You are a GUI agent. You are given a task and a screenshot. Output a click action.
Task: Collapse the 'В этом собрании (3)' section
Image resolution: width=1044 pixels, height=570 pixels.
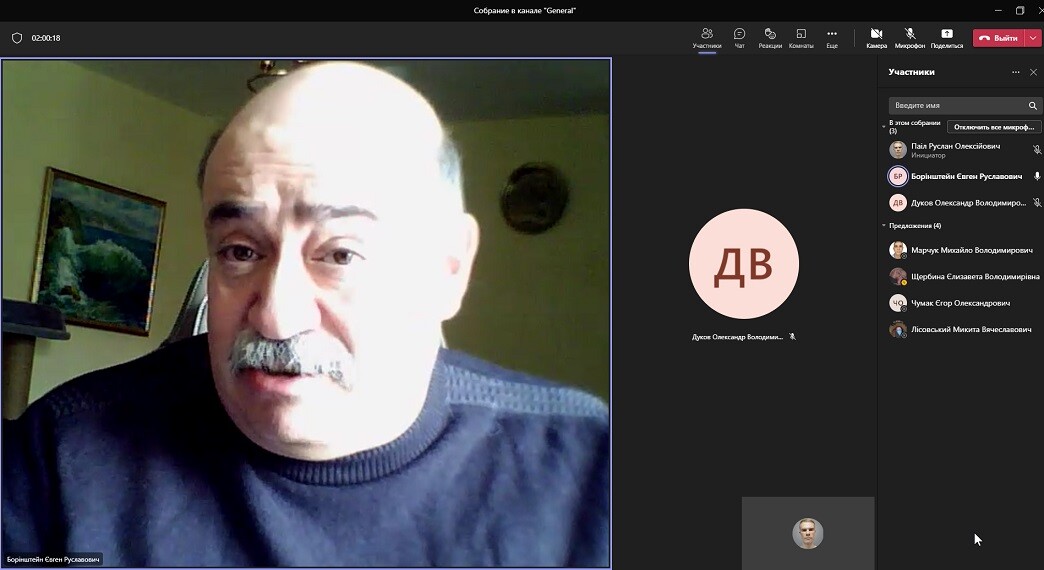pyautogui.click(x=884, y=127)
